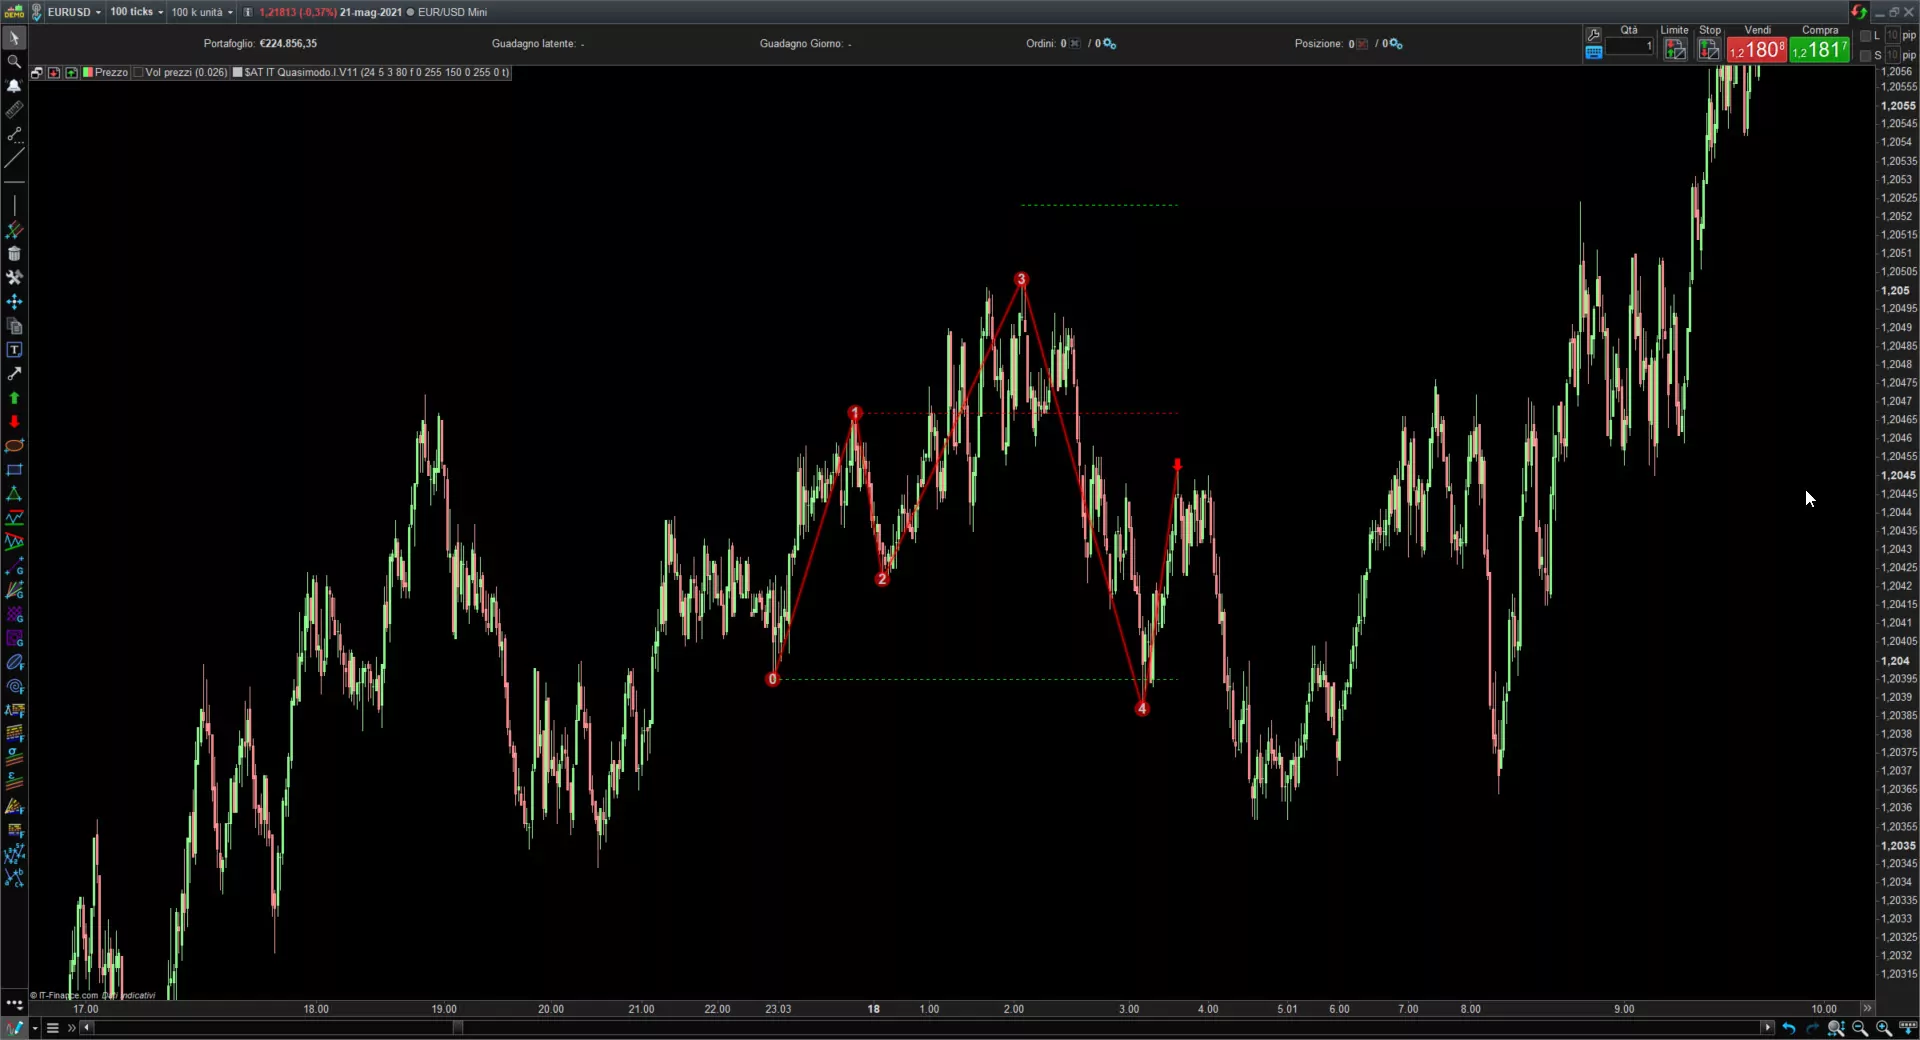Expand the three-dots more tools button
This screenshot has height=1040, width=1920.
(14, 1003)
